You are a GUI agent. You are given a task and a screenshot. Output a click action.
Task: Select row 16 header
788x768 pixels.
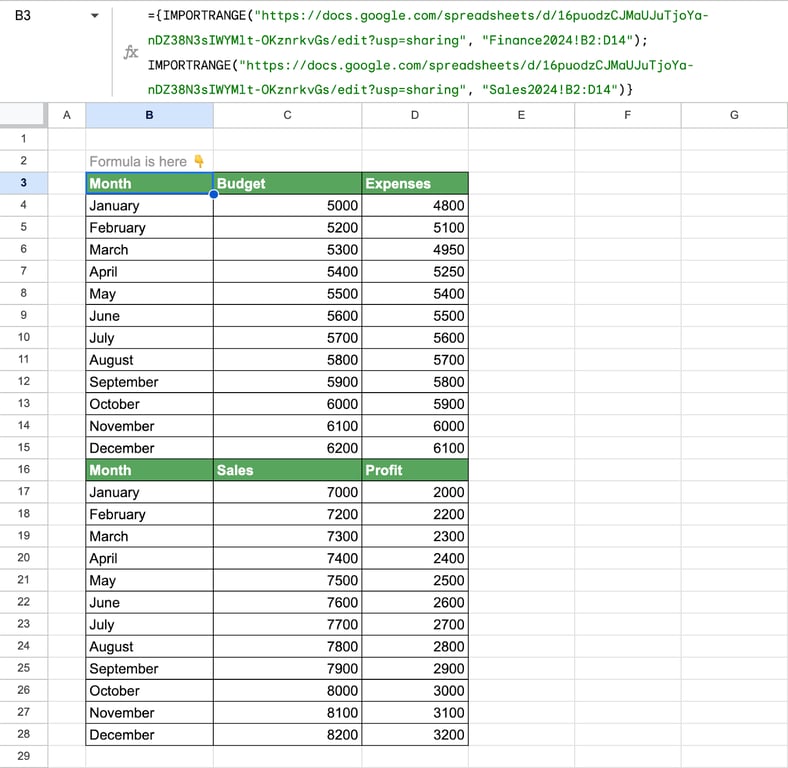coord(24,469)
